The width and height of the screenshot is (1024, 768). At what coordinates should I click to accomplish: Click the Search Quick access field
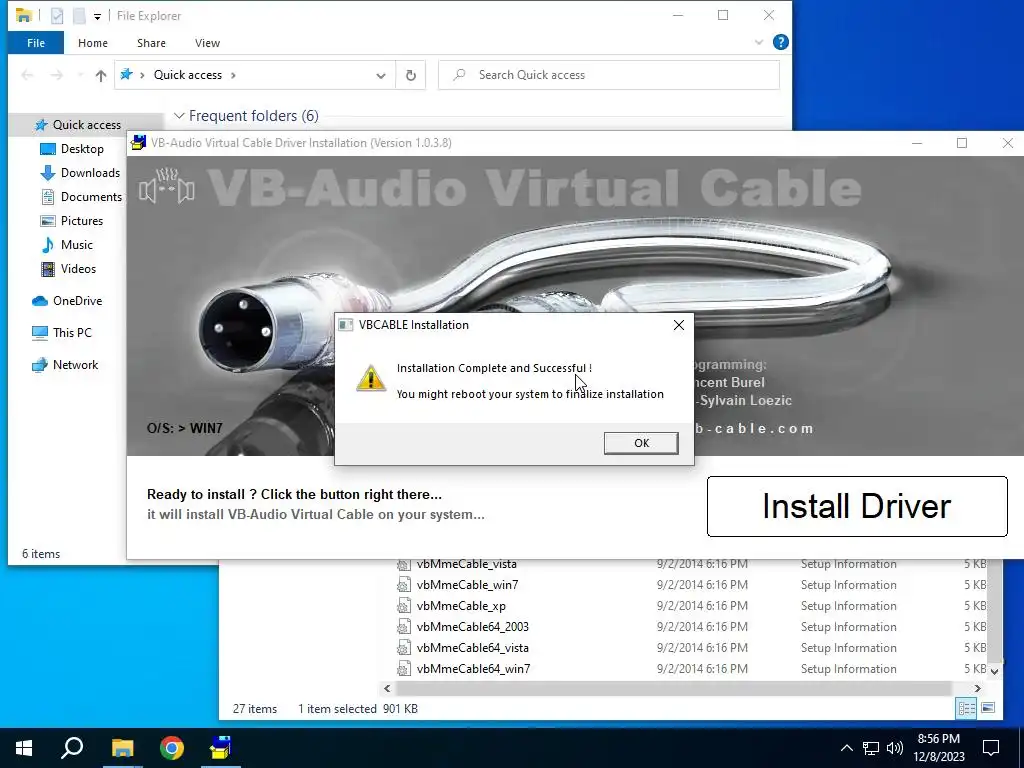coord(609,75)
